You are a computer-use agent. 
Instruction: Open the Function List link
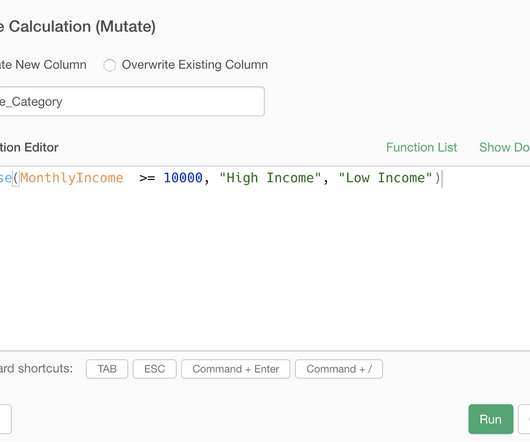421,147
